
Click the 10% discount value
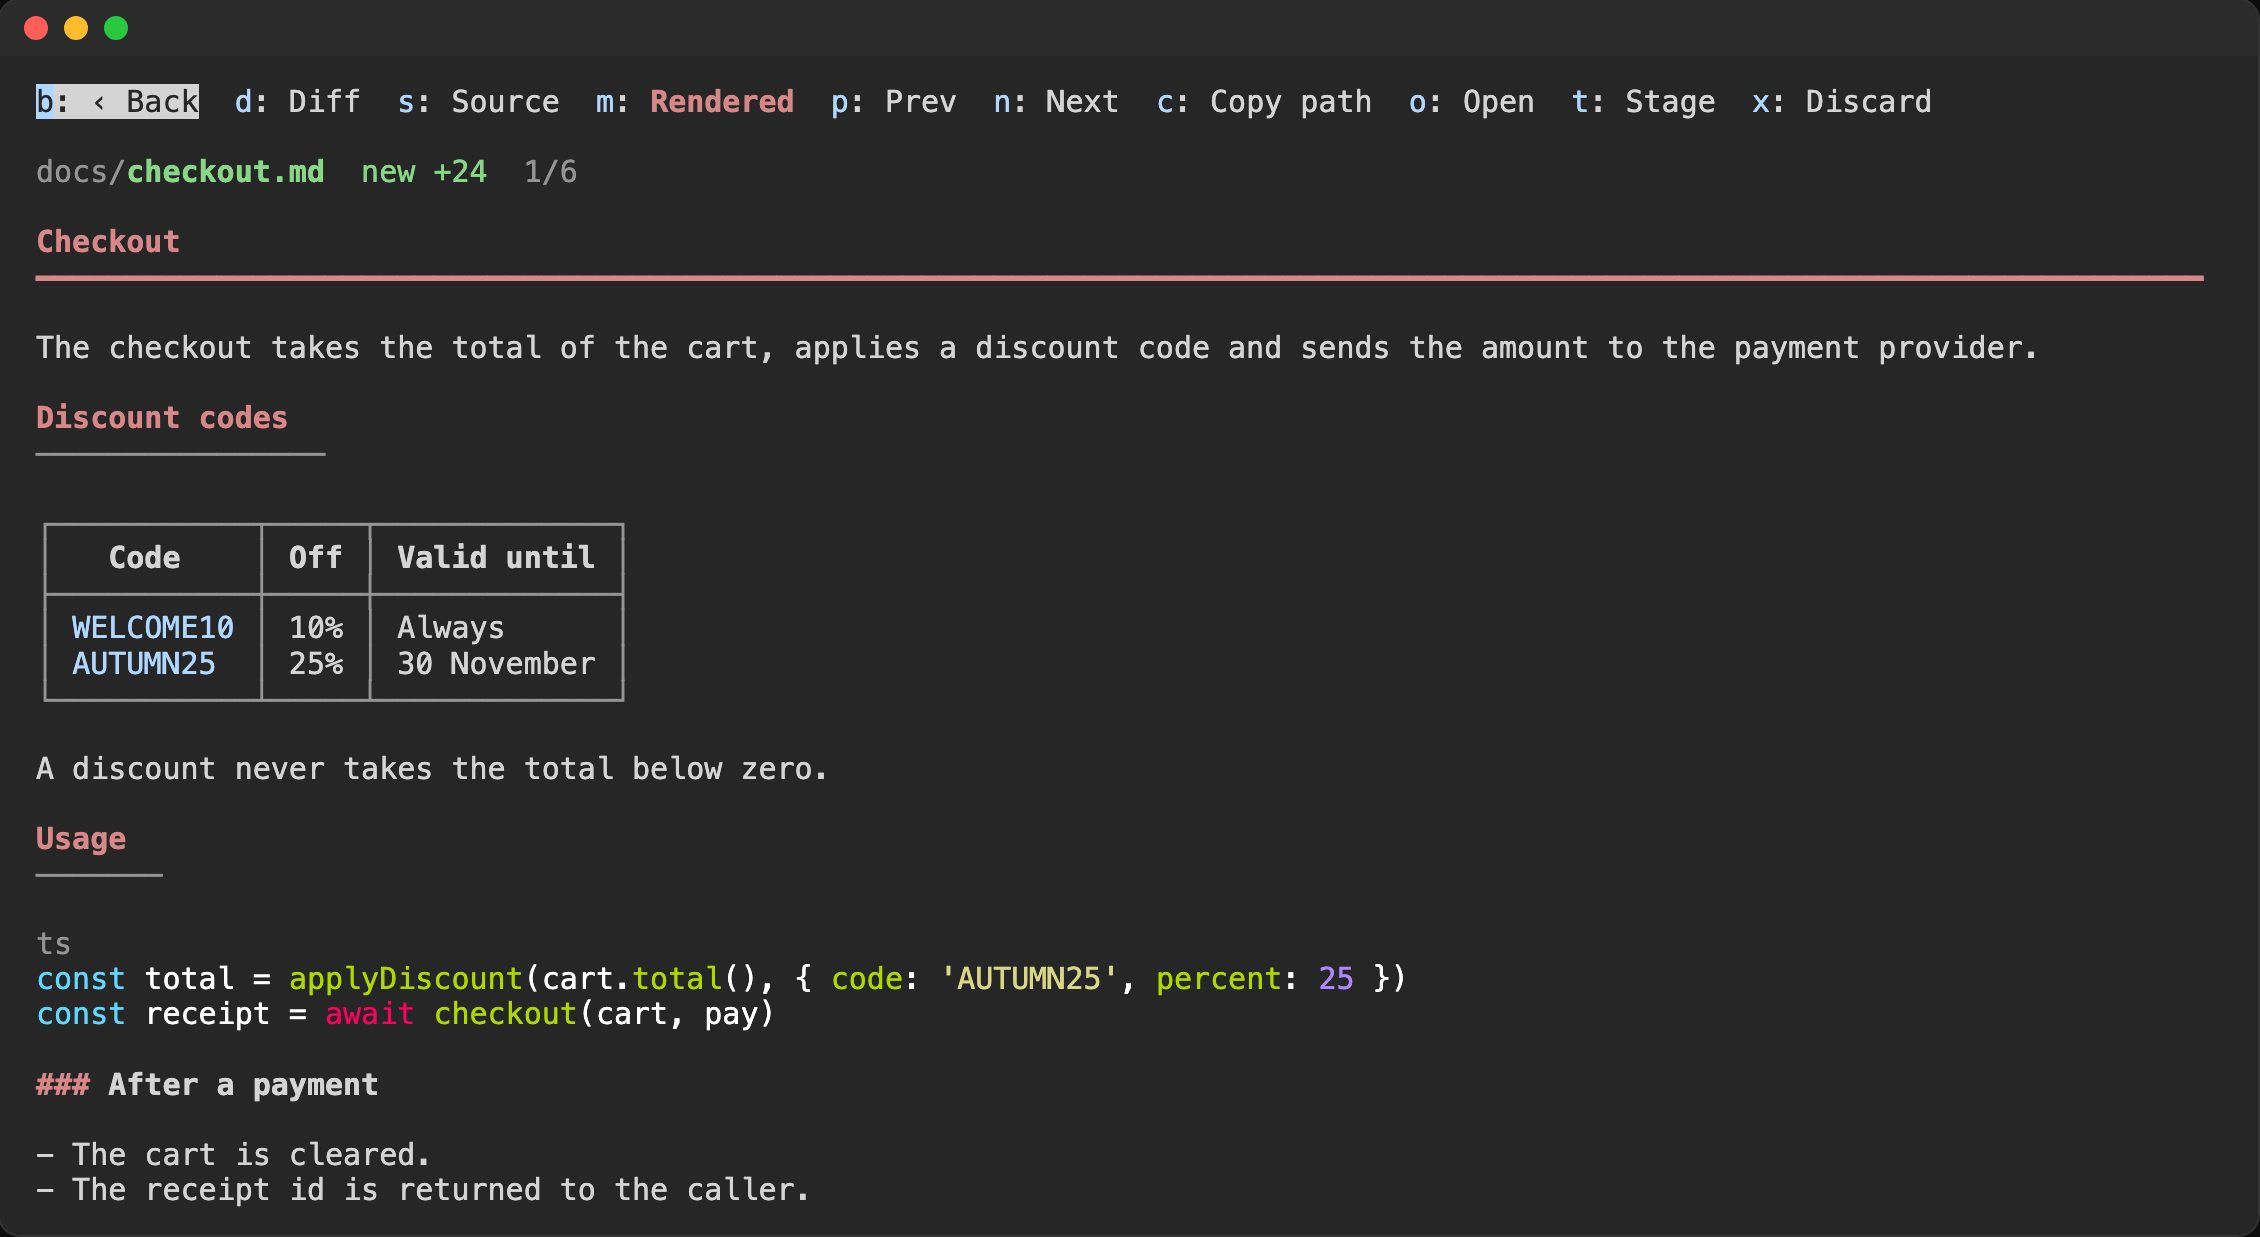(x=315, y=628)
